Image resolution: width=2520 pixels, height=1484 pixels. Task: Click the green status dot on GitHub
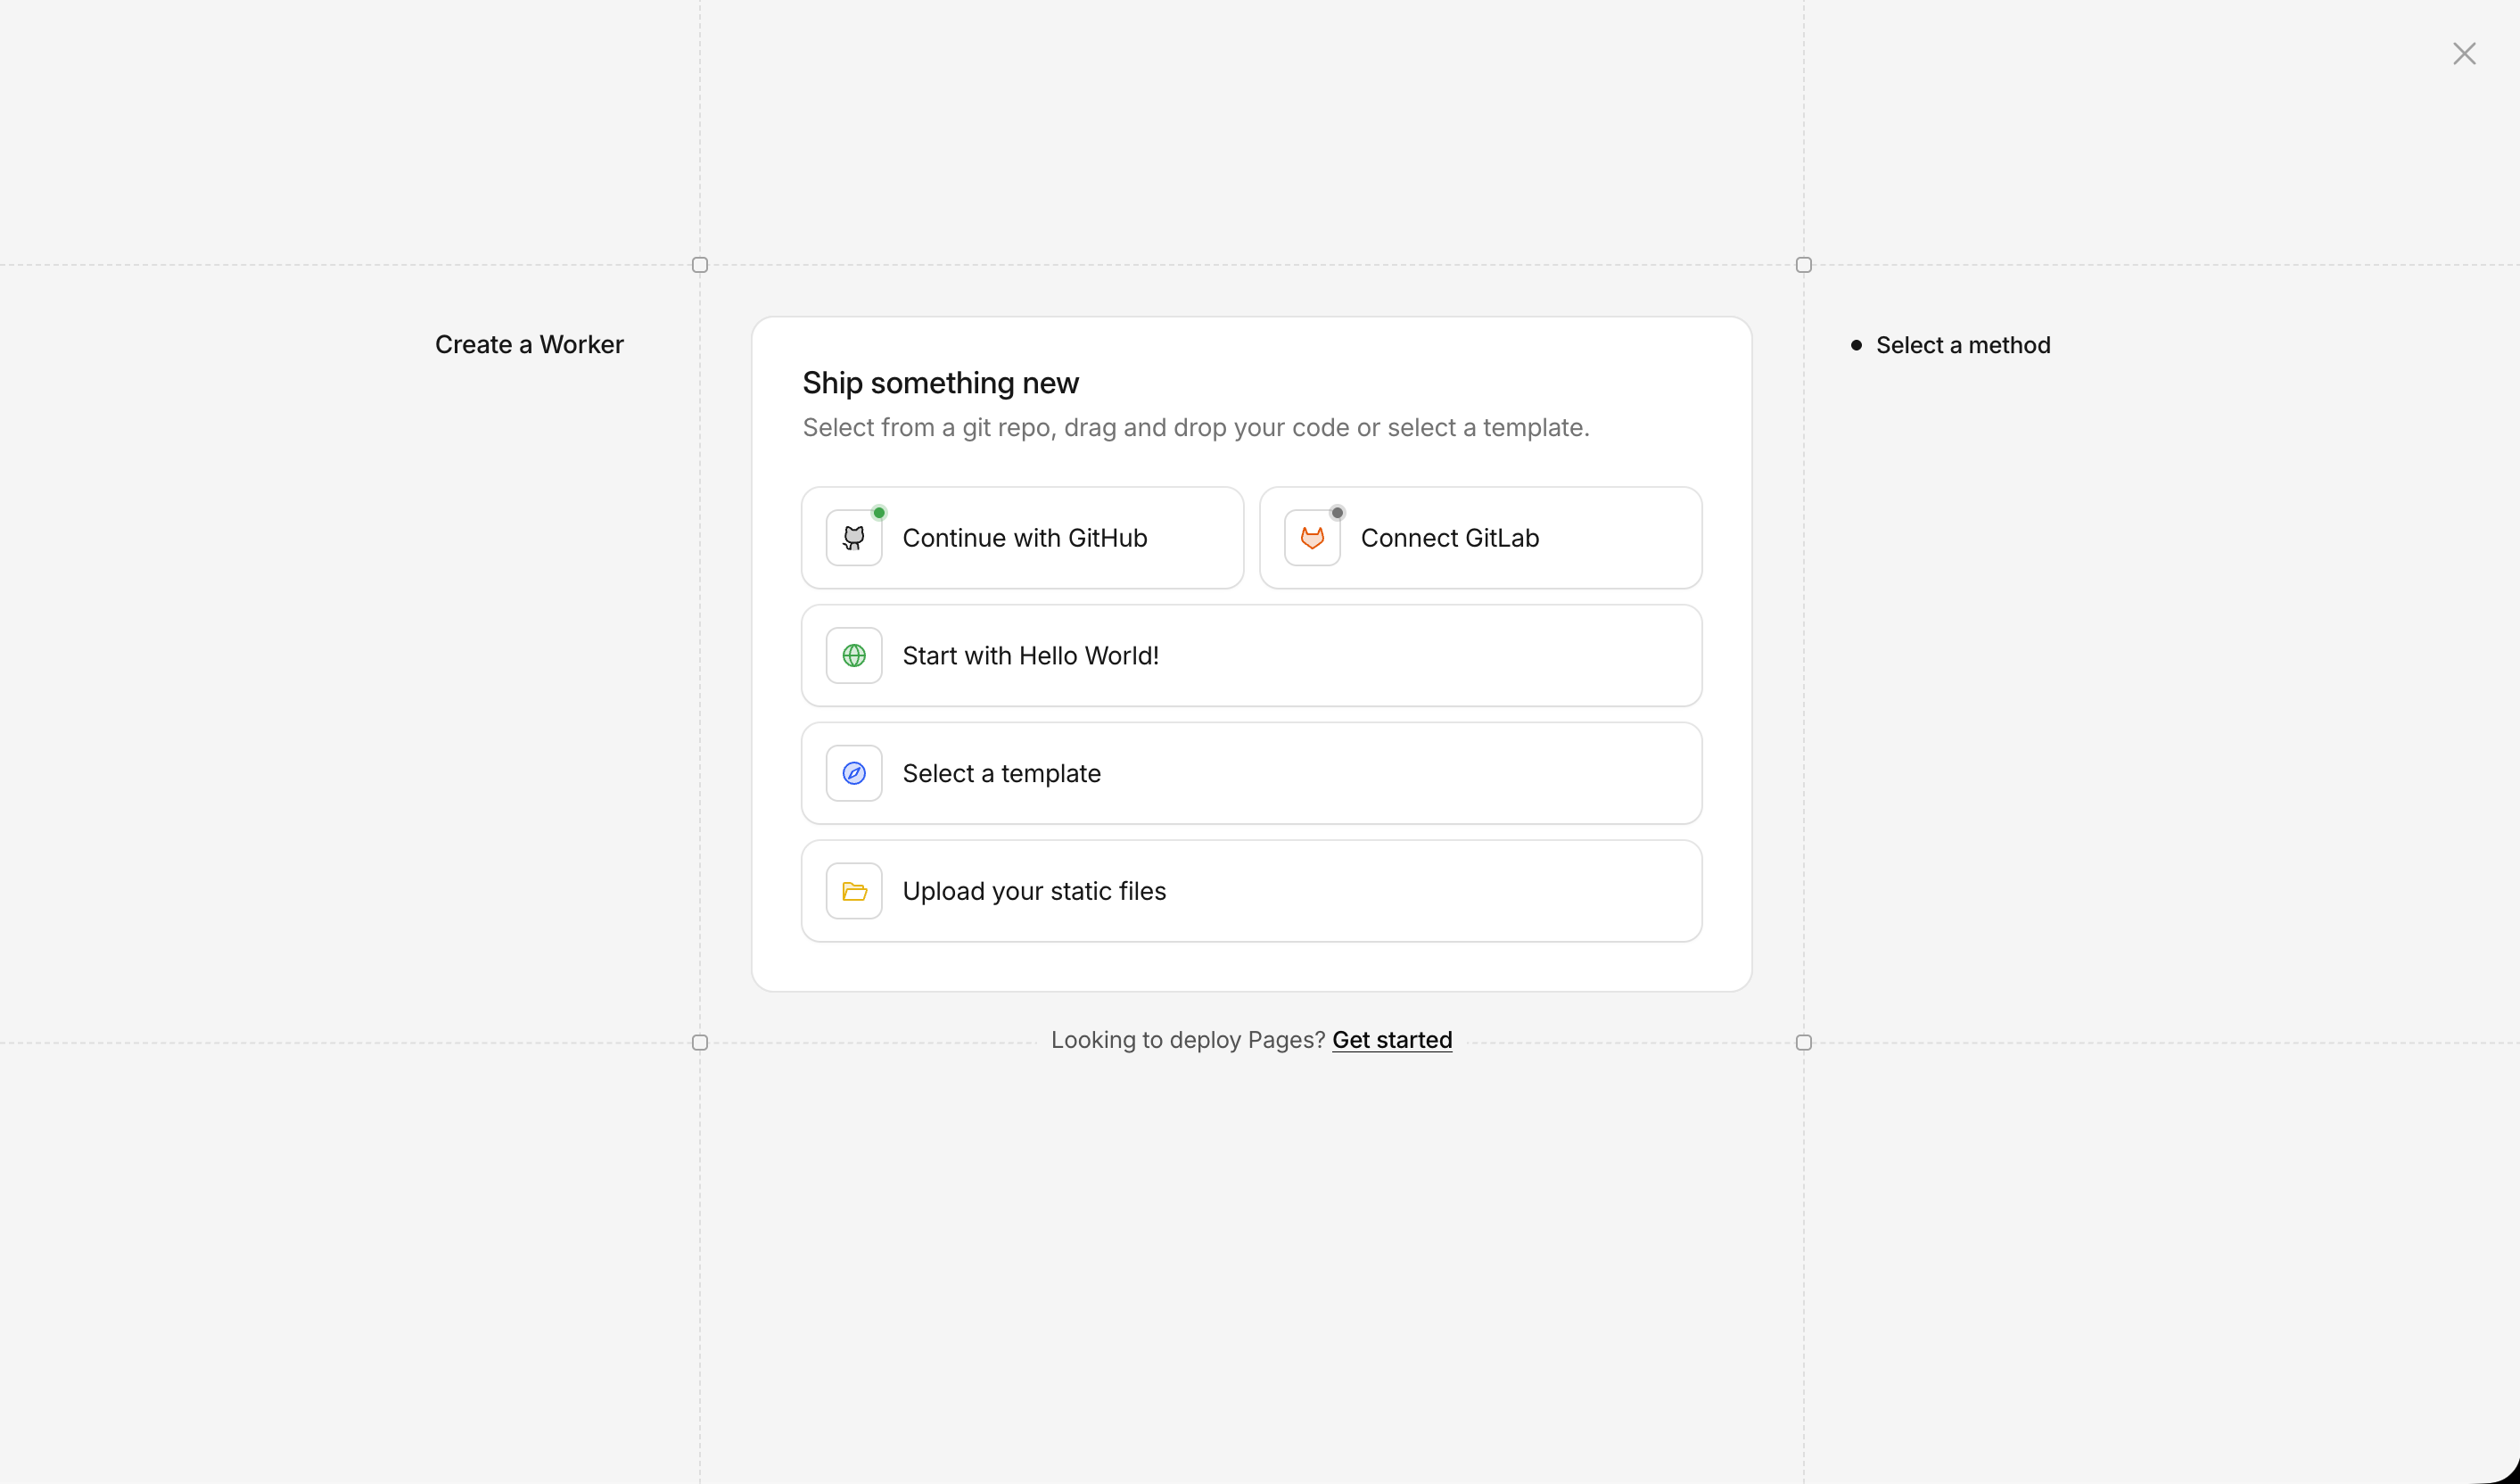879,513
